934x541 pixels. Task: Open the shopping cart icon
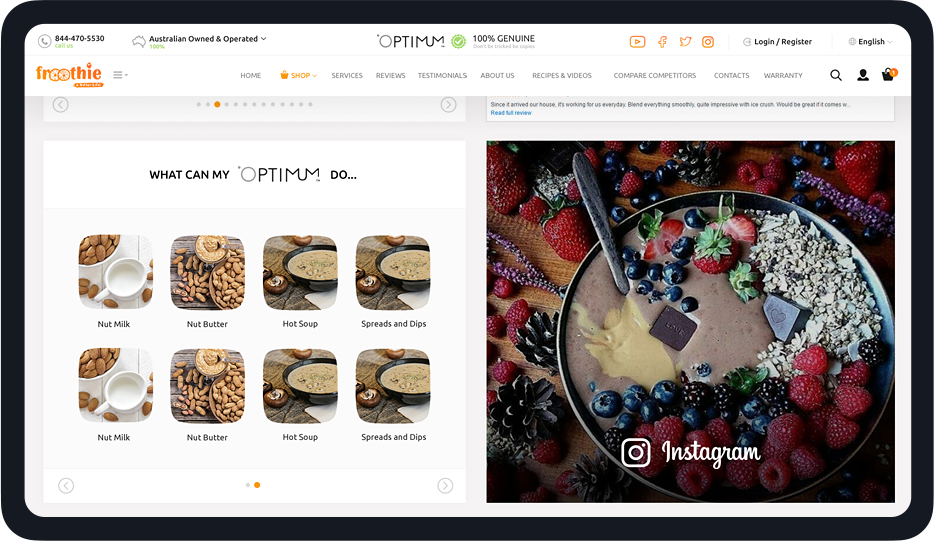point(888,75)
